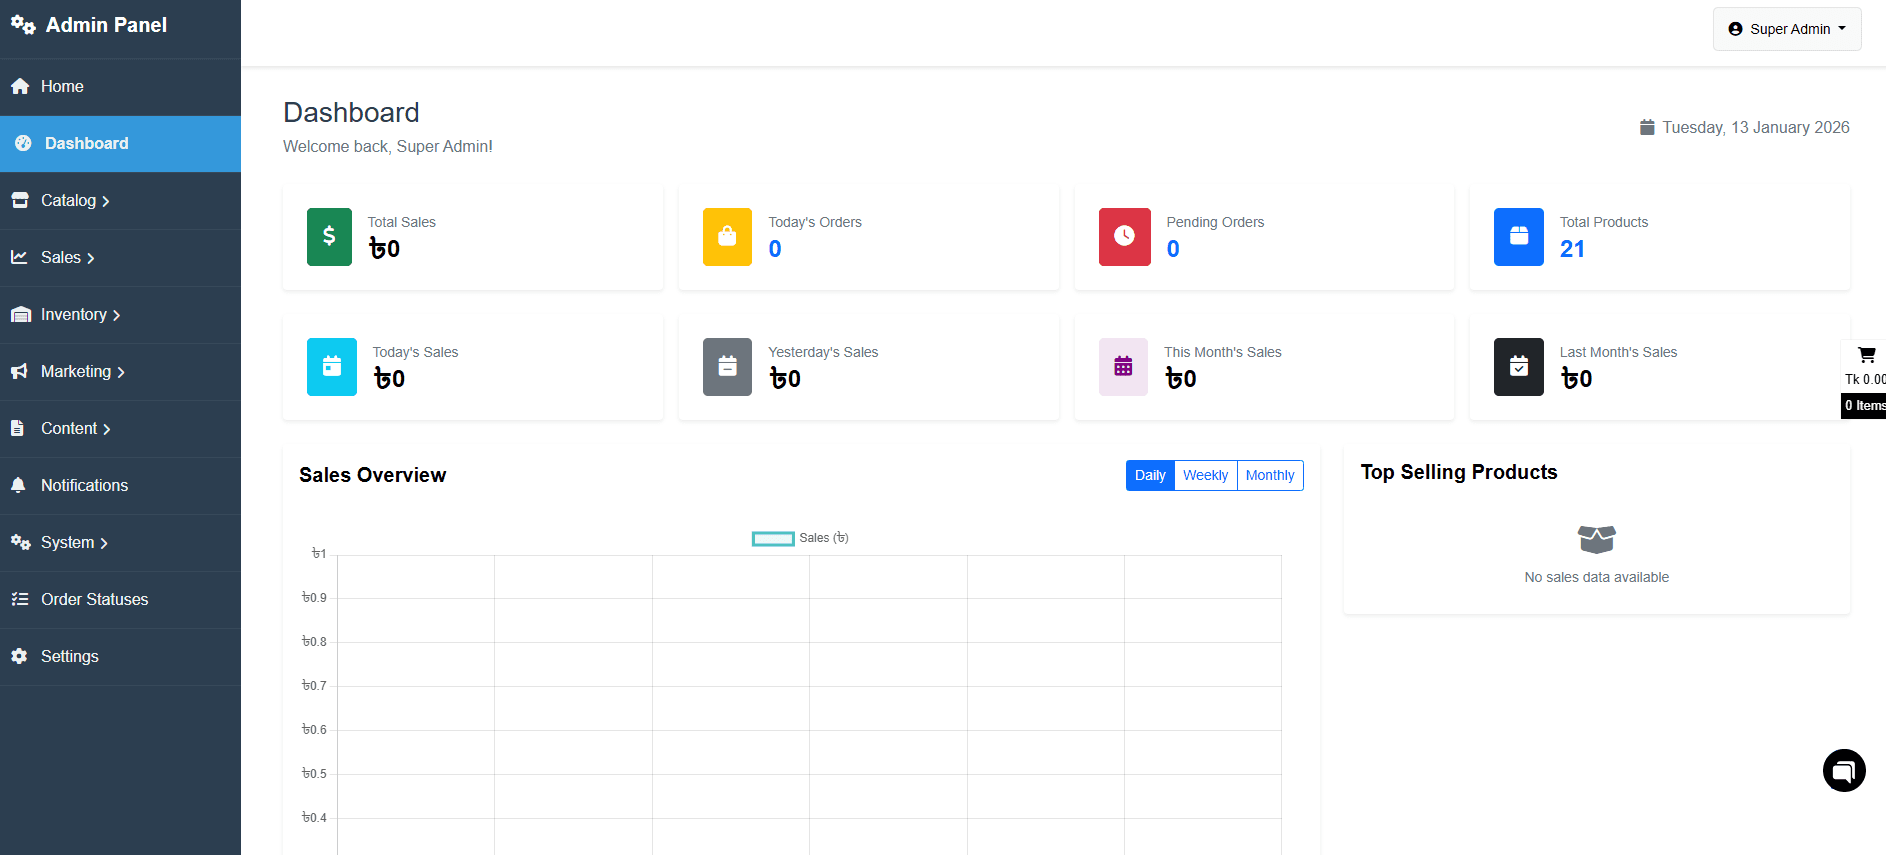Open the chat bubble widget
1886x855 pixels.
[x=1844, y=770]
